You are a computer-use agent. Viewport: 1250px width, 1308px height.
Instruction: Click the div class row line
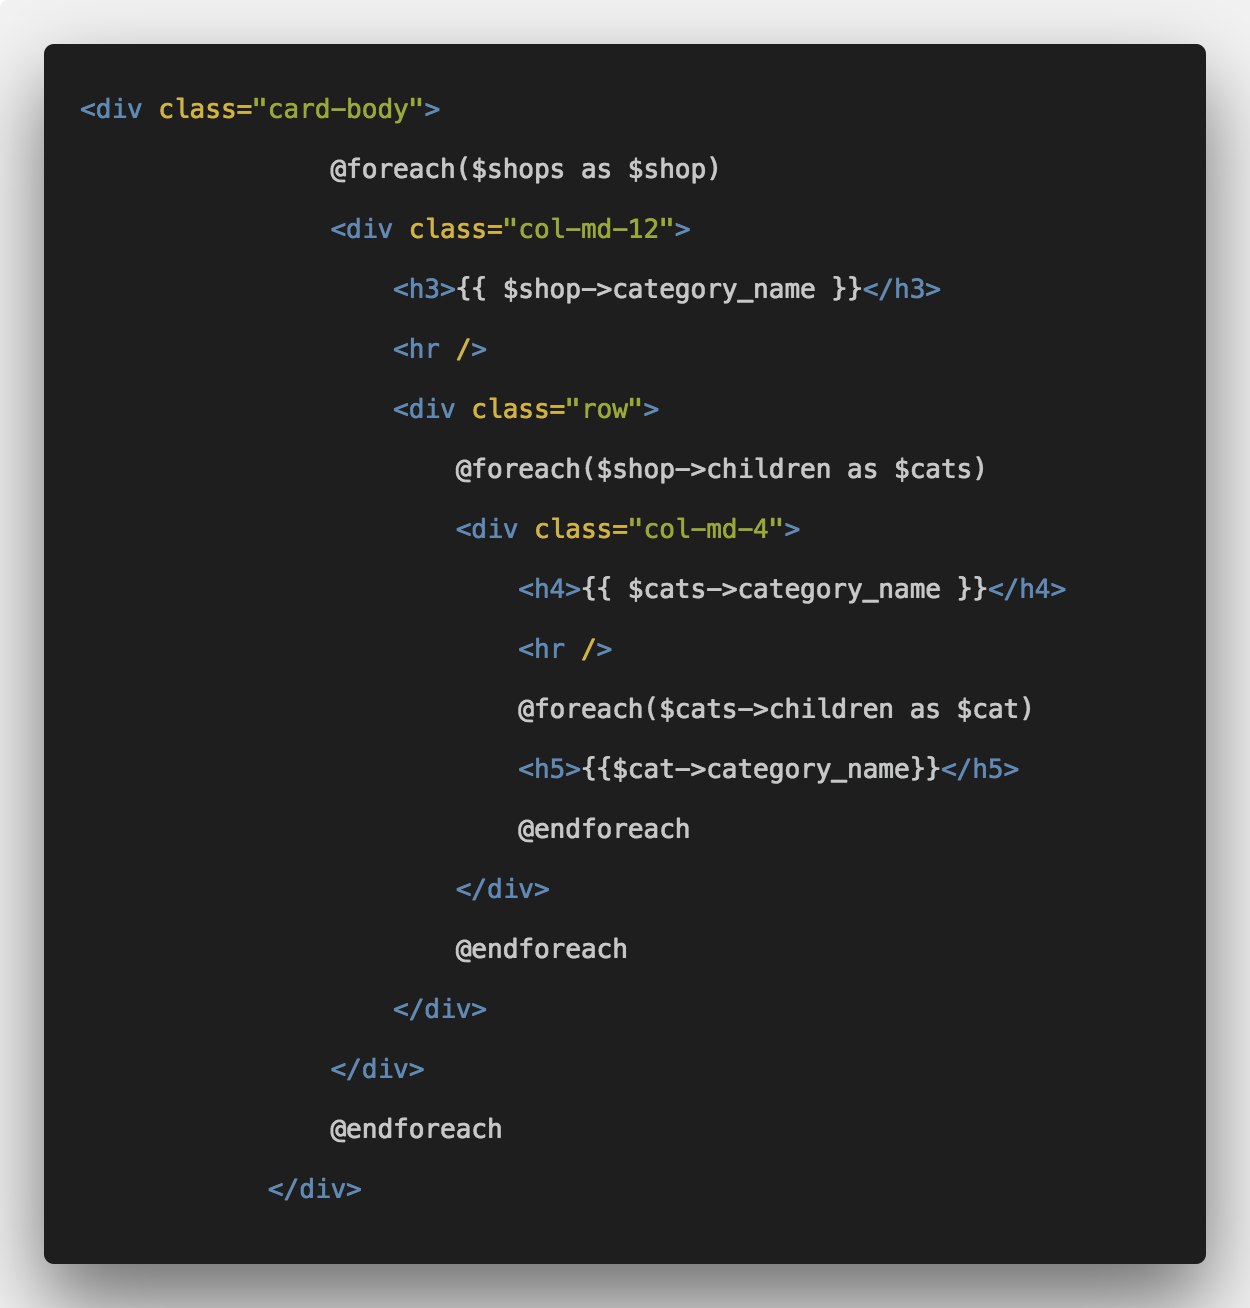tap(526, 409)
